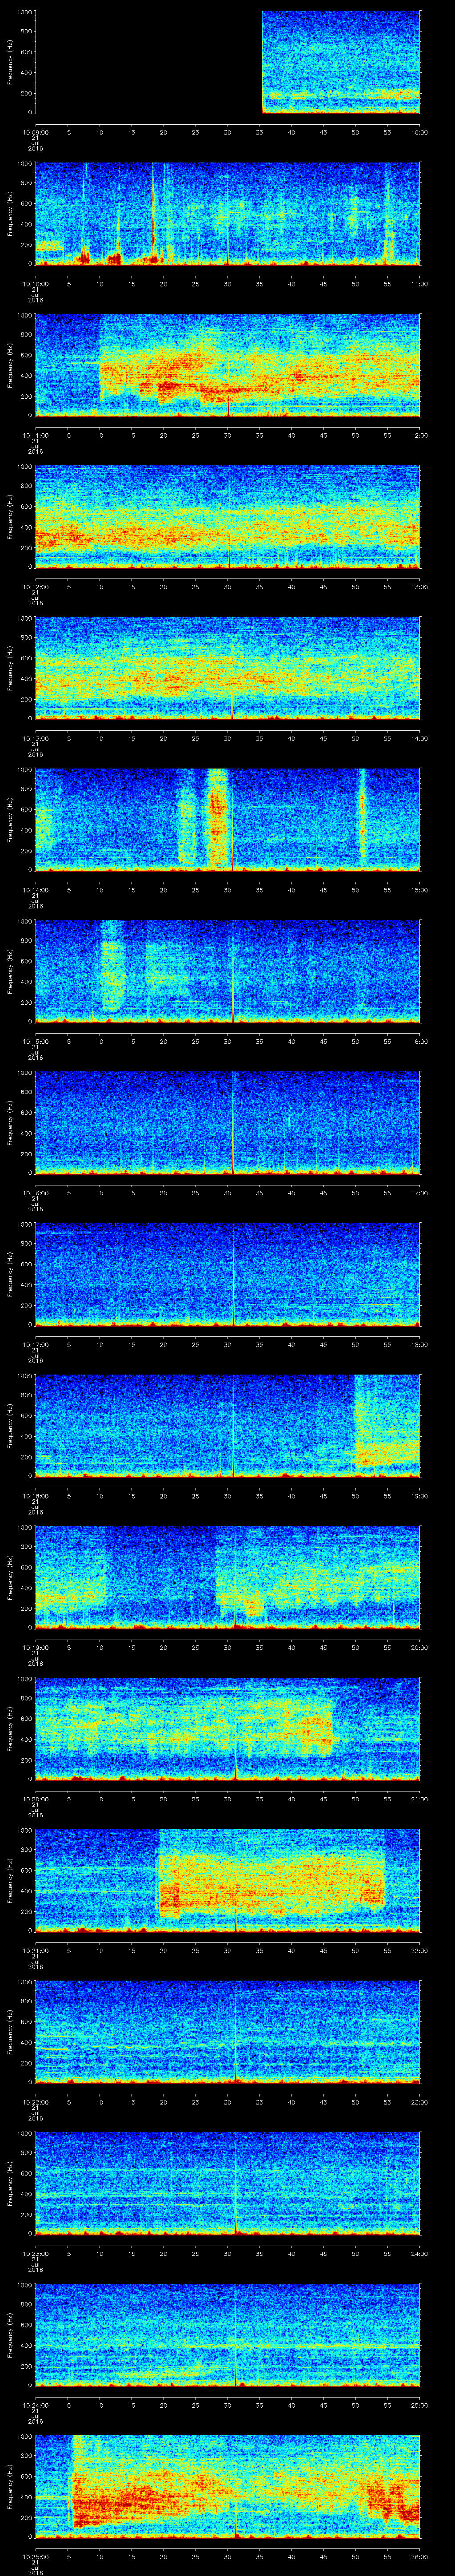The image size is (455, 2576).
Task: Click where the noise ends near 47s in the 10:20:00 panel
Action: [x=335, y=1728]
